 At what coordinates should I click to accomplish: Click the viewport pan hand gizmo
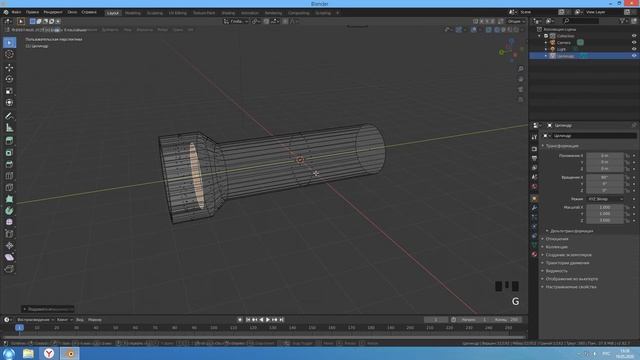(x=520, y=79)
